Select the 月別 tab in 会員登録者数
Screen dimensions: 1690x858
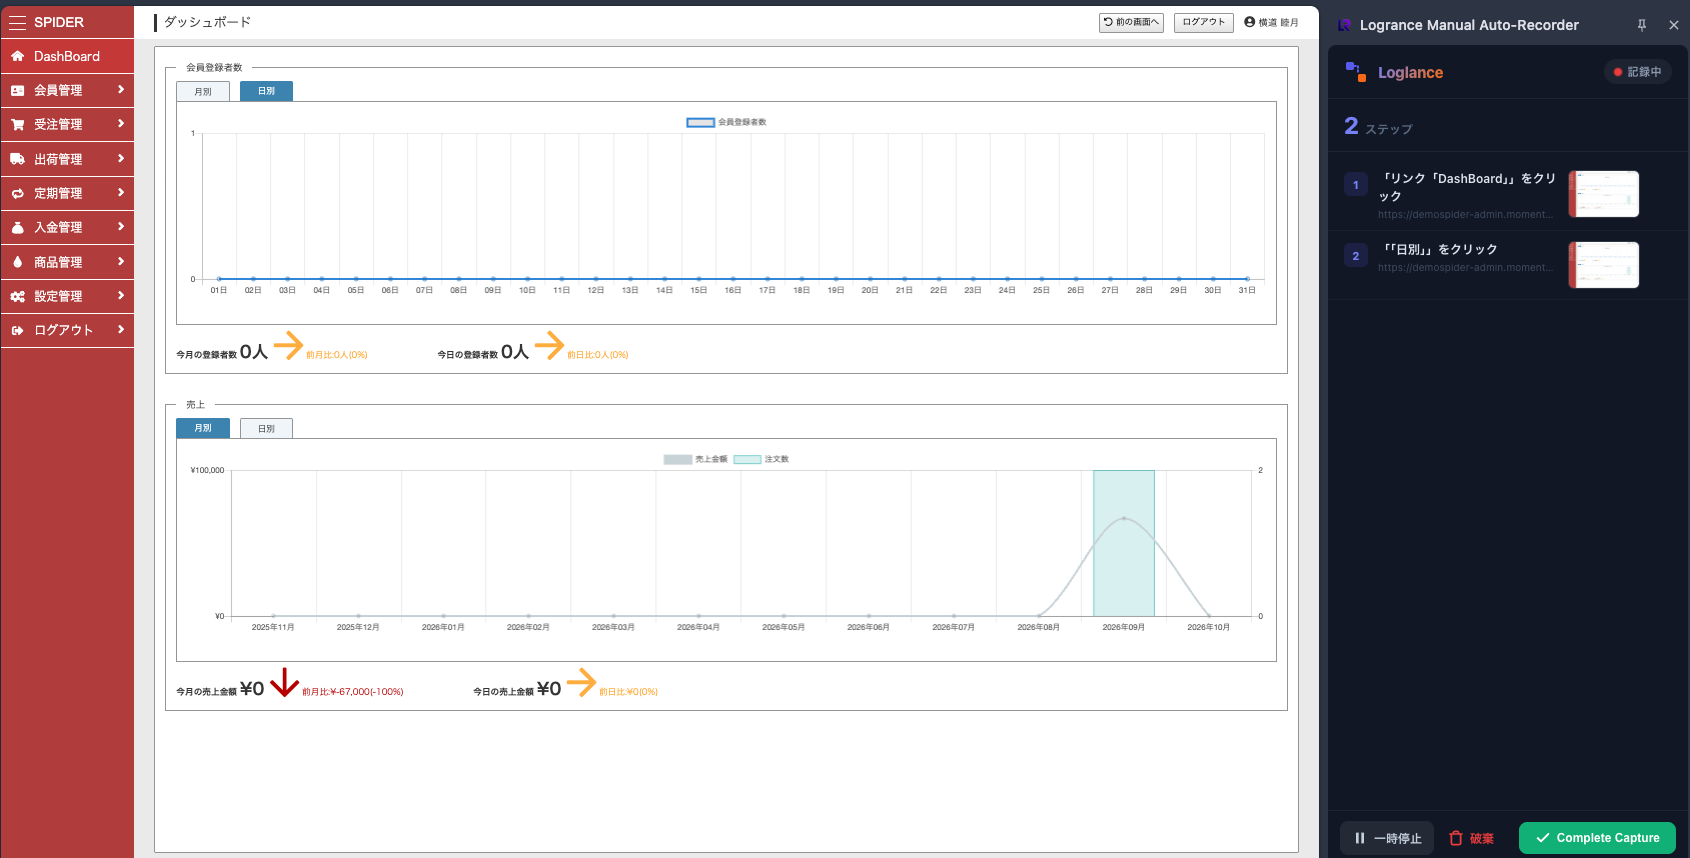[203, 91]
